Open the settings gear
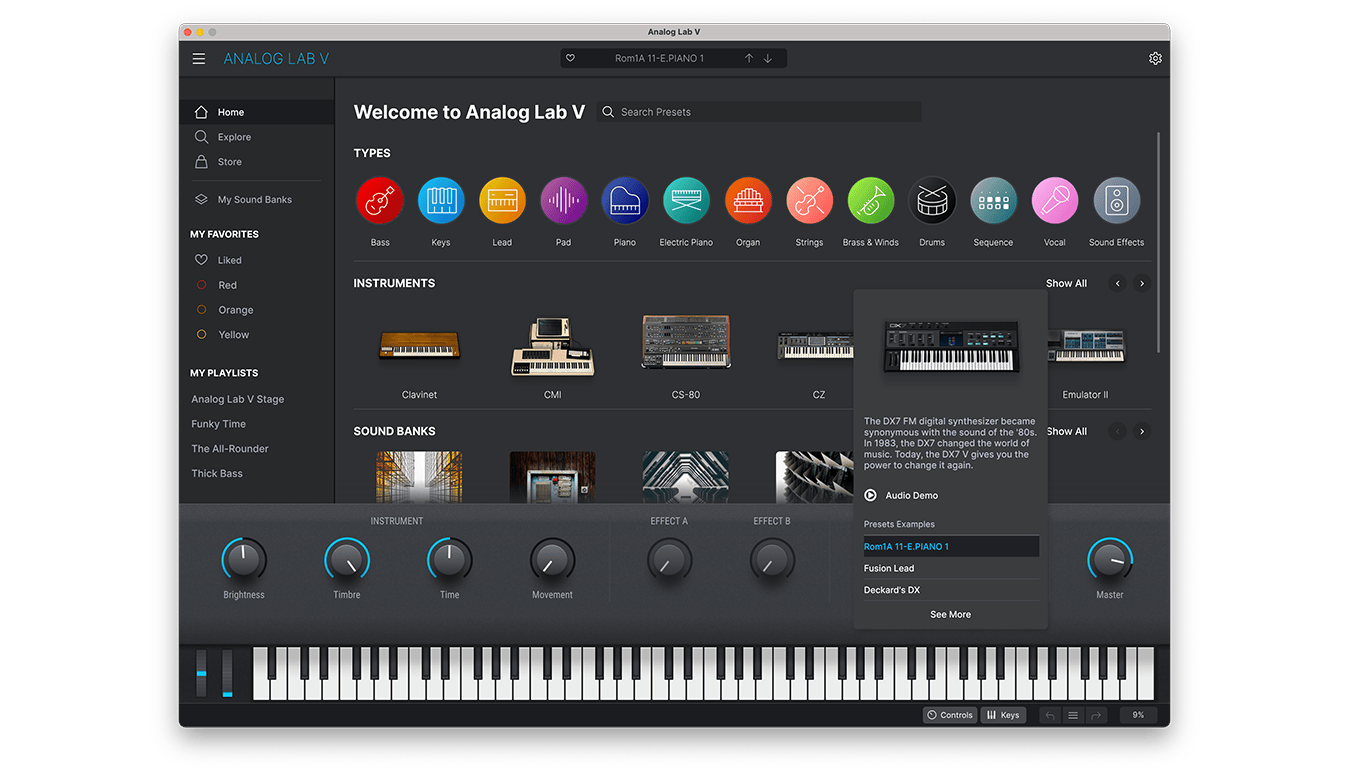Viewport: 1349px width, 773px height. [x=1155, y=58]
